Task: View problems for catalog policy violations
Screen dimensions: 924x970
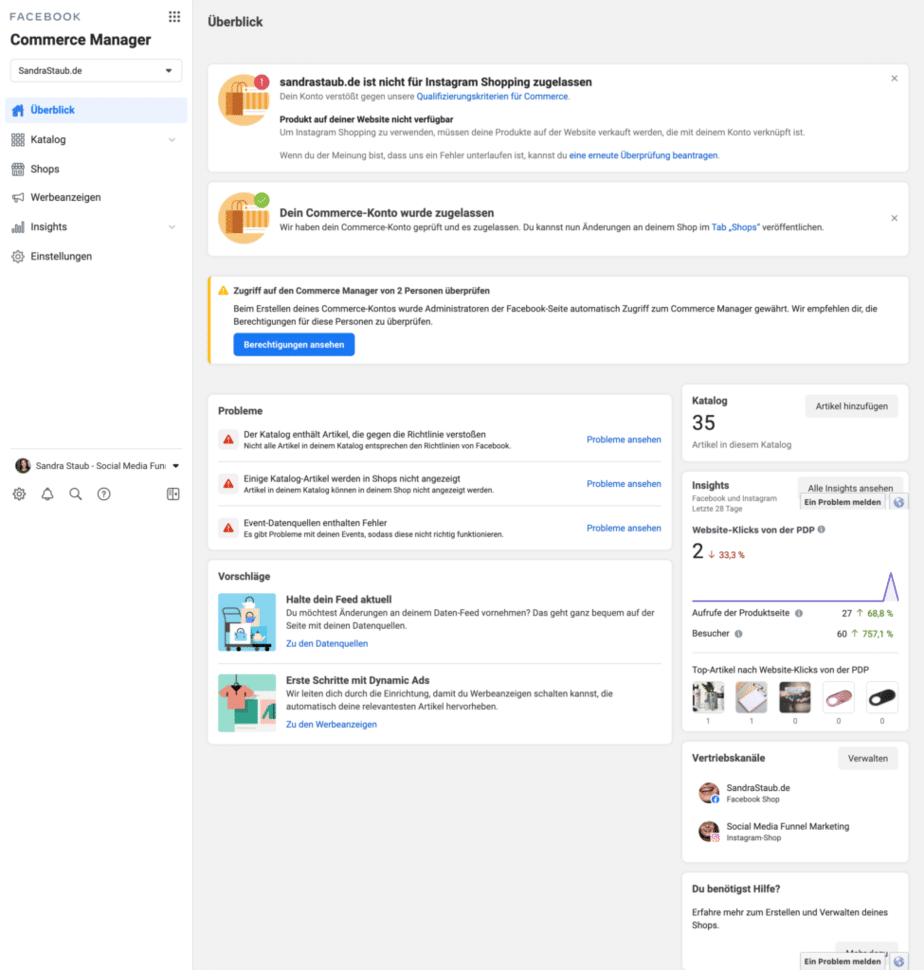Action: click(x=623, y=439)
